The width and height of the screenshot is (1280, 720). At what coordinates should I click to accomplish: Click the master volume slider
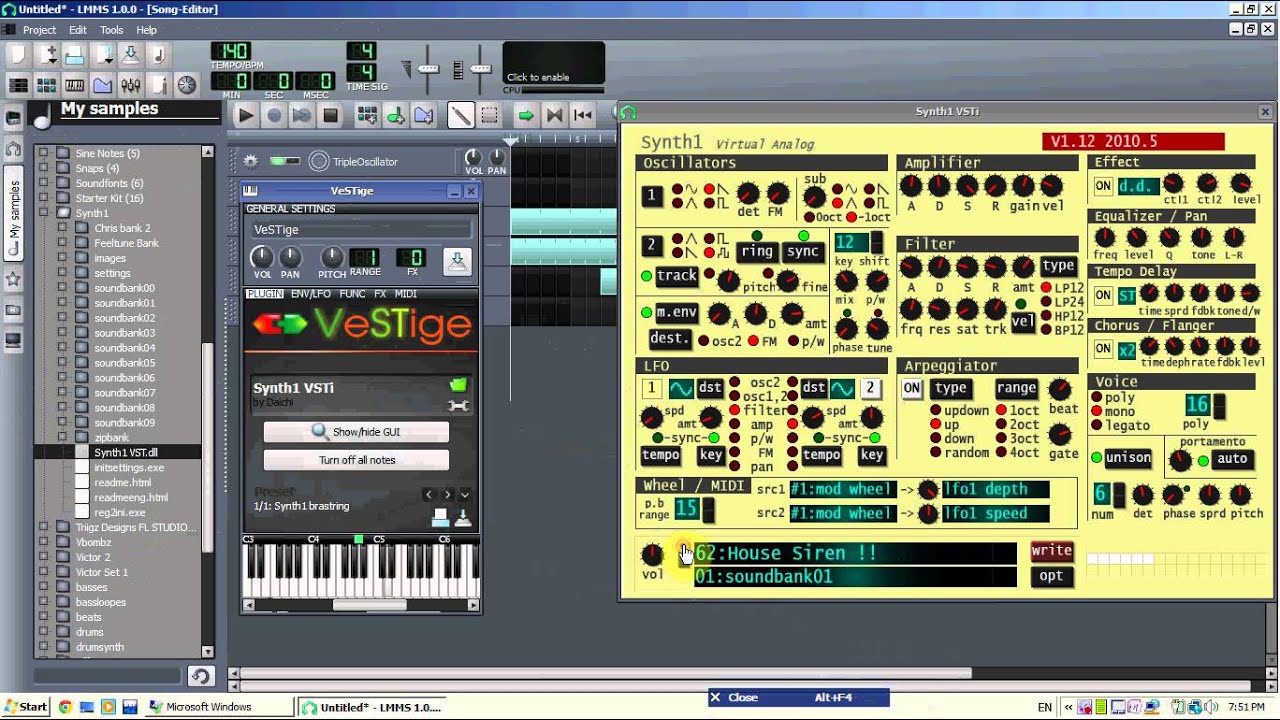[428, 68]
